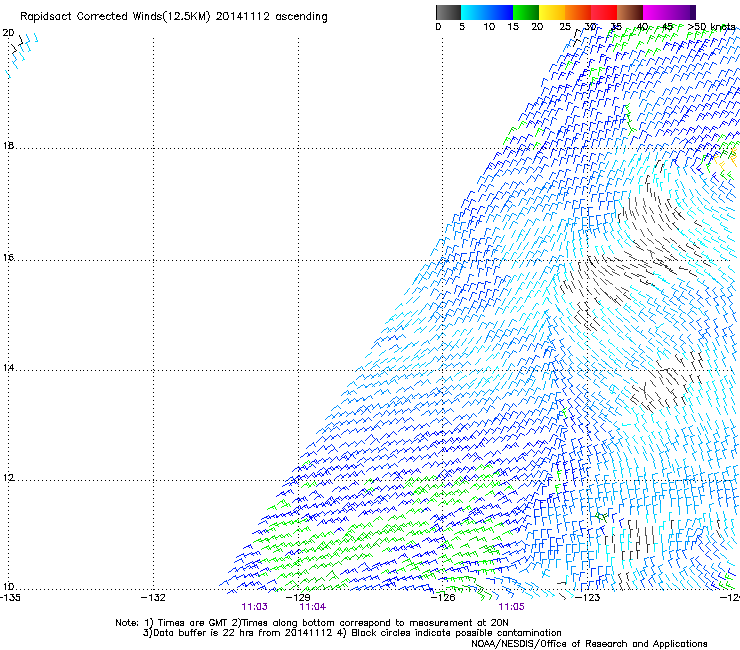Click the latitude label '20' at top left
Screen dimensions: 740x650
(8, 33)
